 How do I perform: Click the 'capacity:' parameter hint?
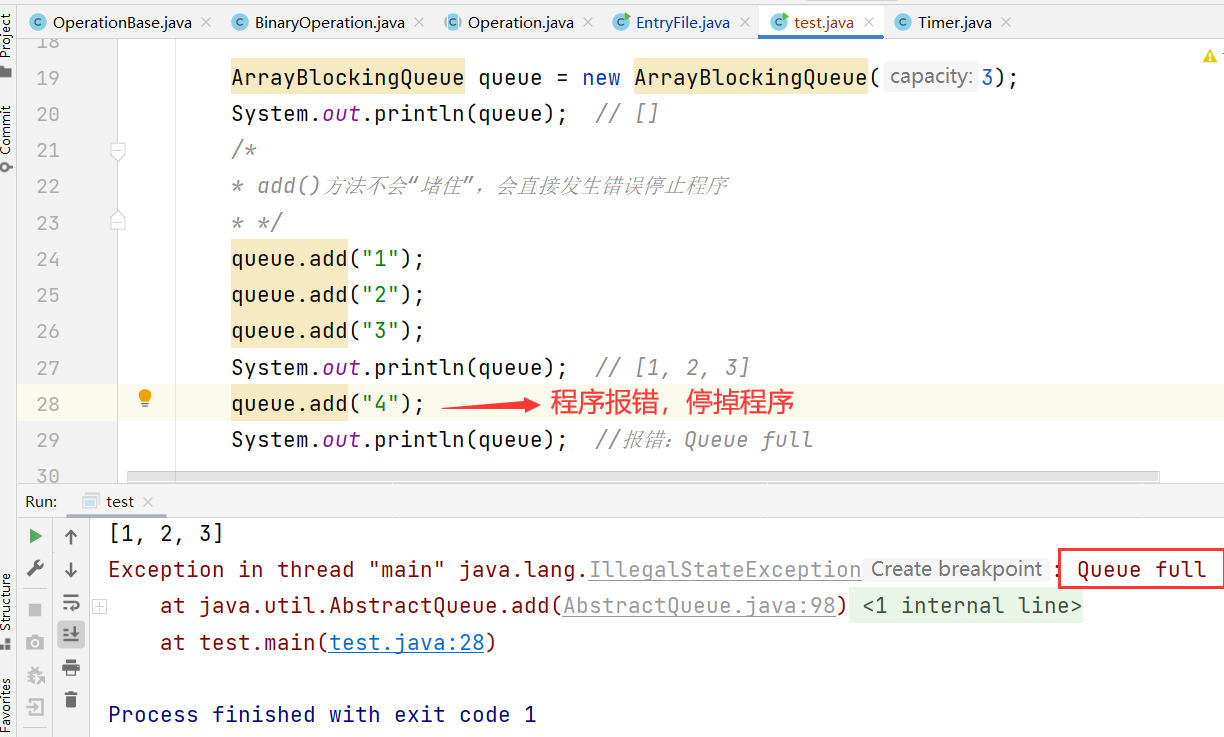[x=930, y=77]
